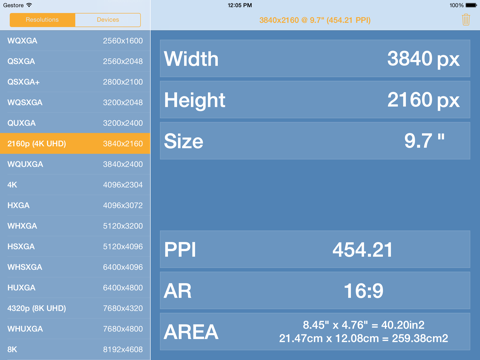
Task: Choose the 4K 4096x2304 row
Action: 75,185
